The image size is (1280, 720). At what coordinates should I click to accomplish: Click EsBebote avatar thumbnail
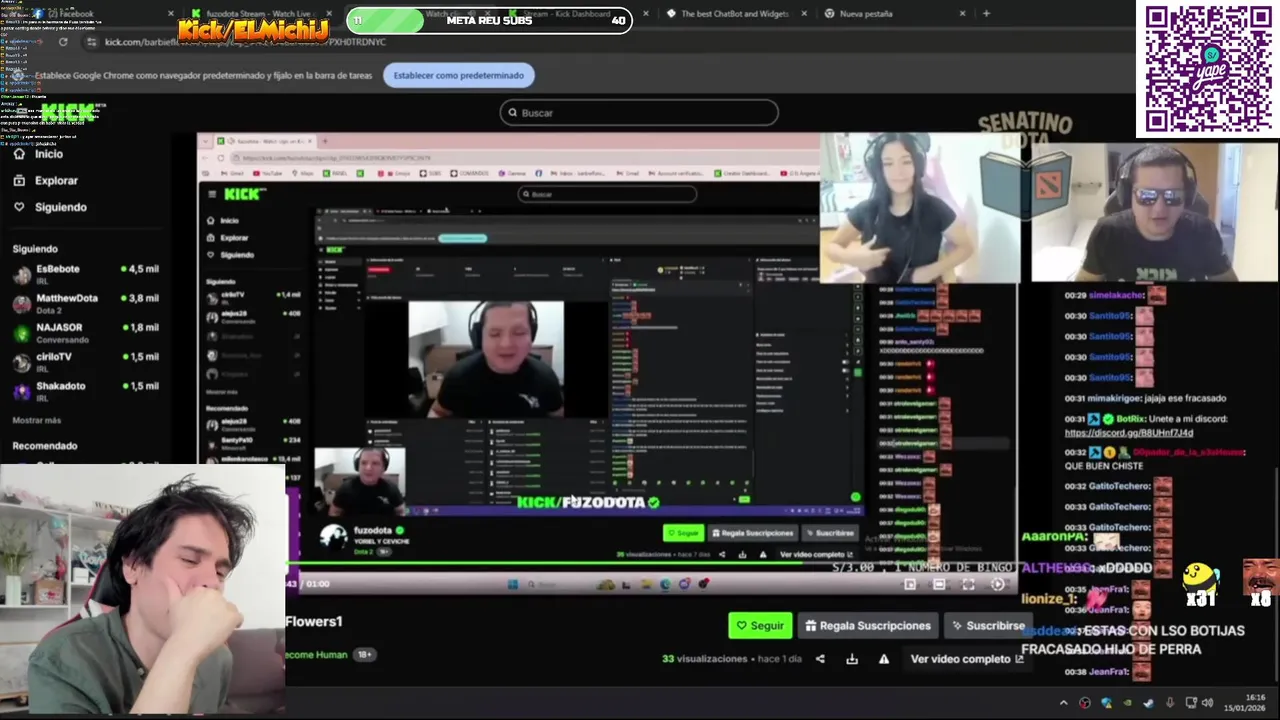[22, 275]
